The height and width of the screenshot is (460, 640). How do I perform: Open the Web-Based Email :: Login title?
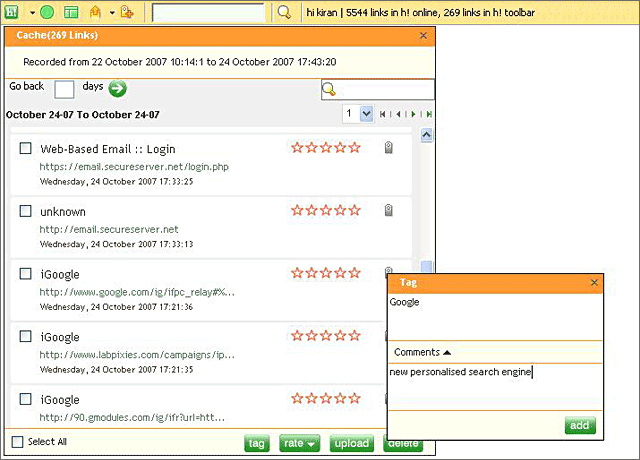pyautogui.click(x=108, y=149)
